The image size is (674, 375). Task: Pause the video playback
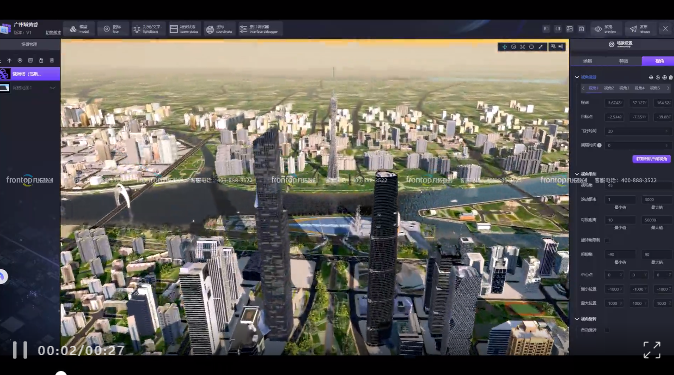pyautogui.click(x=20, y=350)
